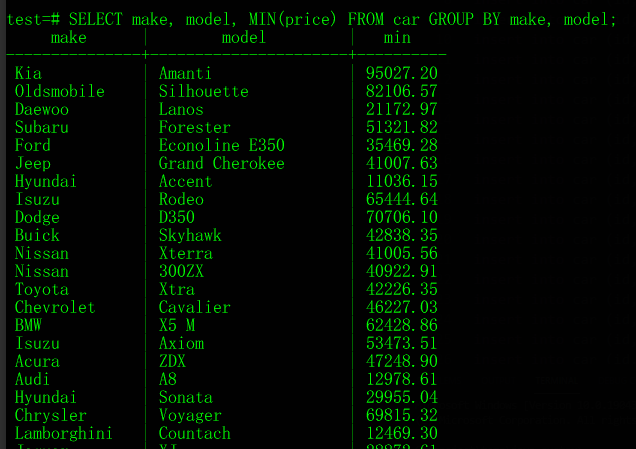This screenshot has width=636, height=449.
Task: Select the 'make' column header
Action: coord(69,38)
